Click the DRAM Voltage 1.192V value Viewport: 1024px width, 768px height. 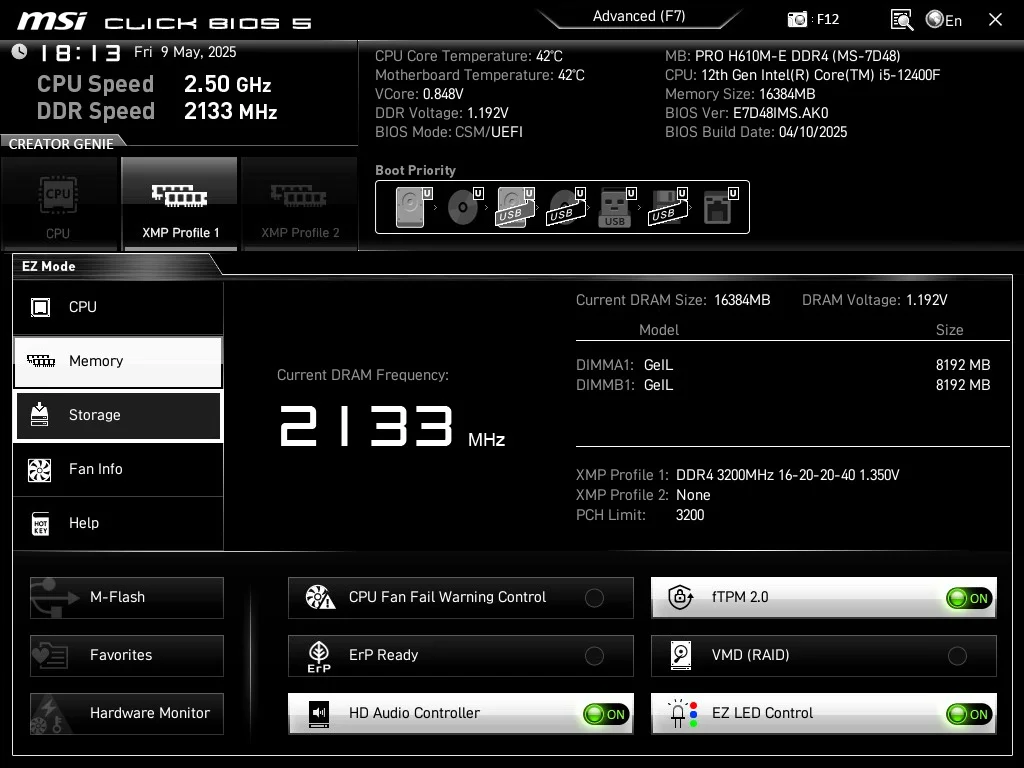click(927, 300)
